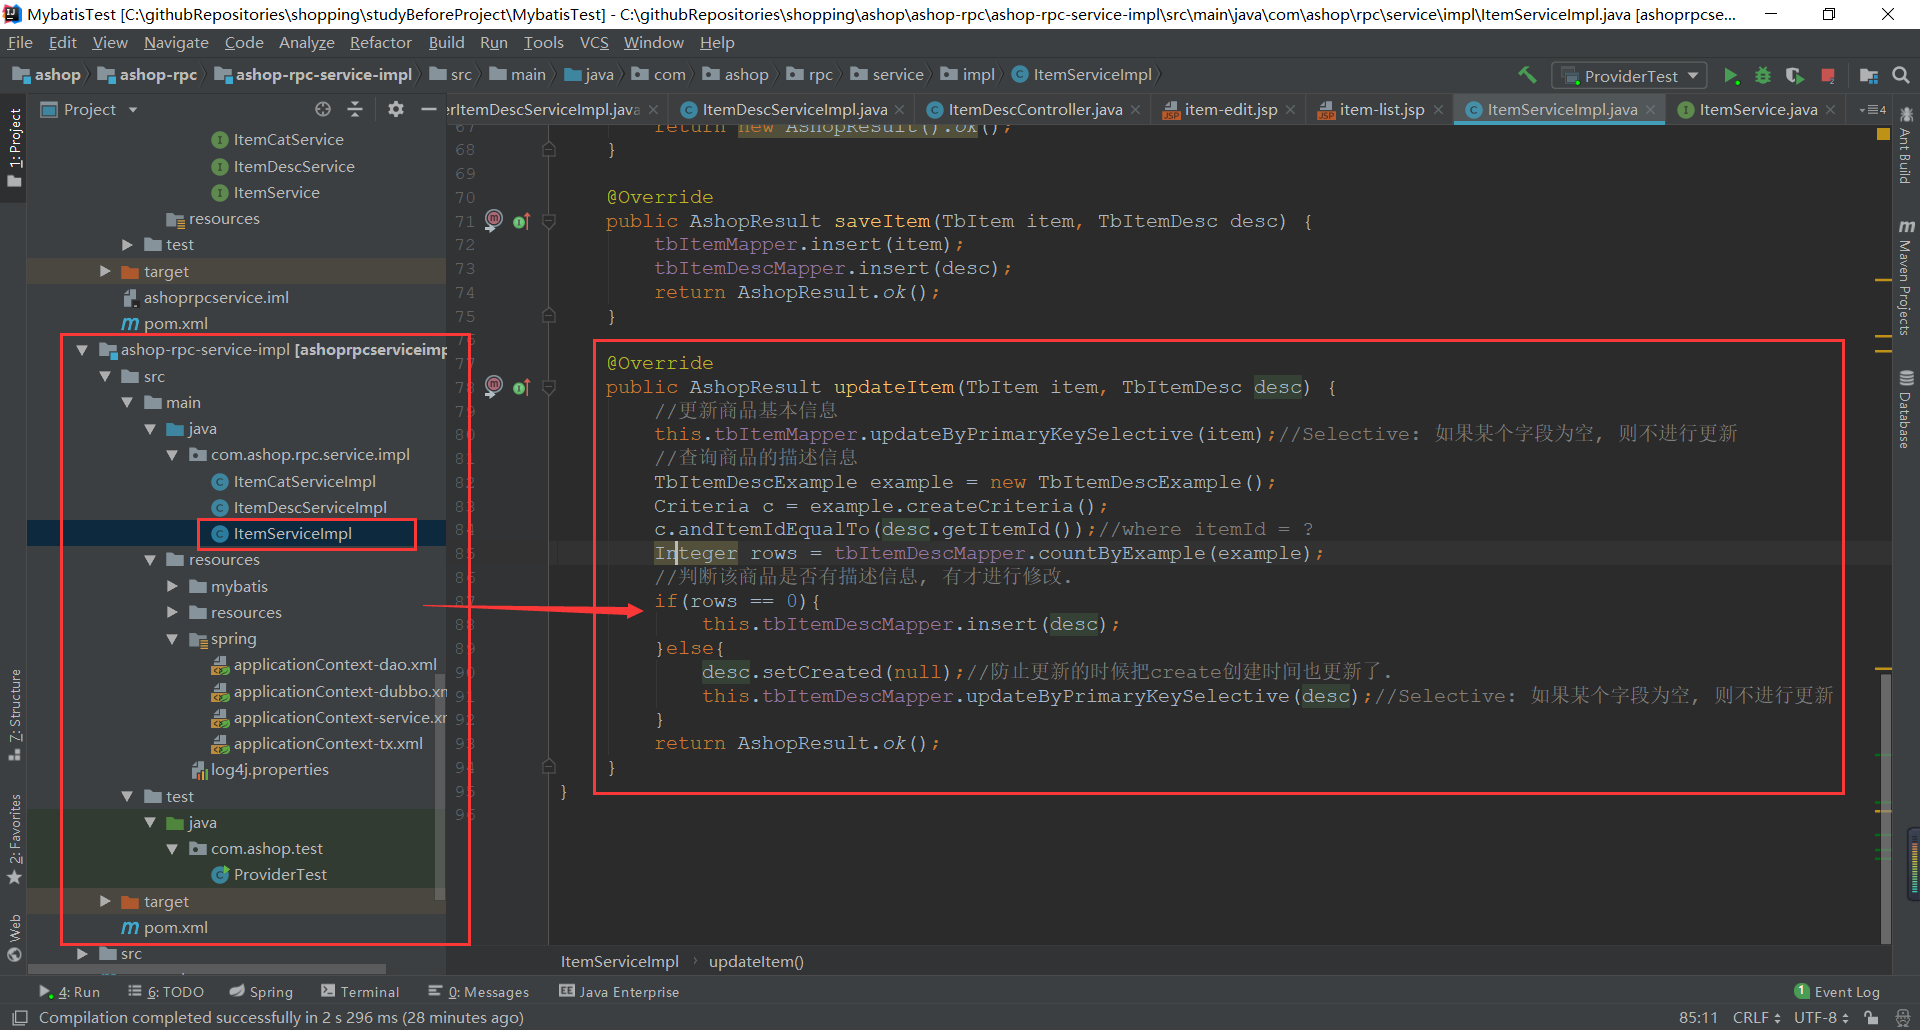
Task: Open the Navigate menu
Action: pyautogui.click(x=176, y=42)
